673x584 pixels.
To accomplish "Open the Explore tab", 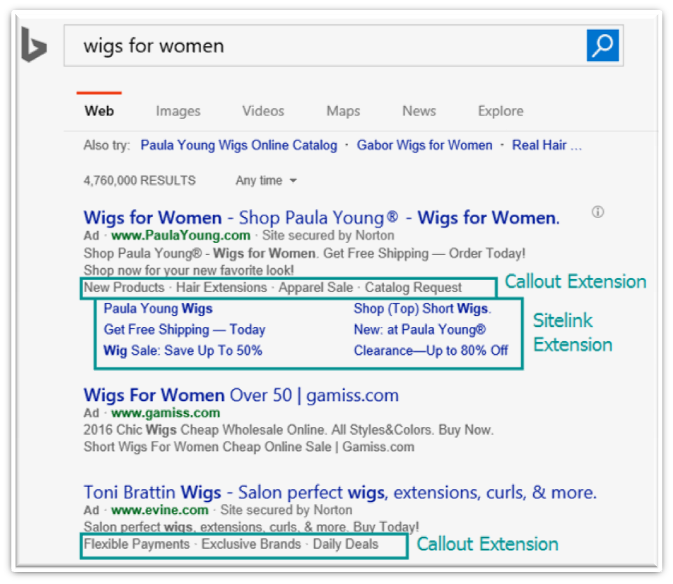I will click(500, 111).
